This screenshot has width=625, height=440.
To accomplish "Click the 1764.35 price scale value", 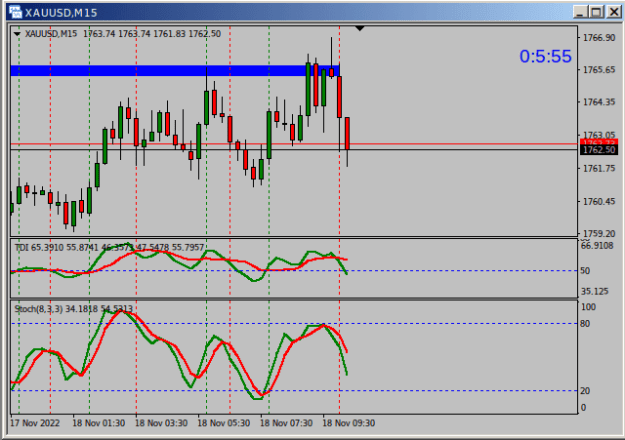I will click(599, 102).
